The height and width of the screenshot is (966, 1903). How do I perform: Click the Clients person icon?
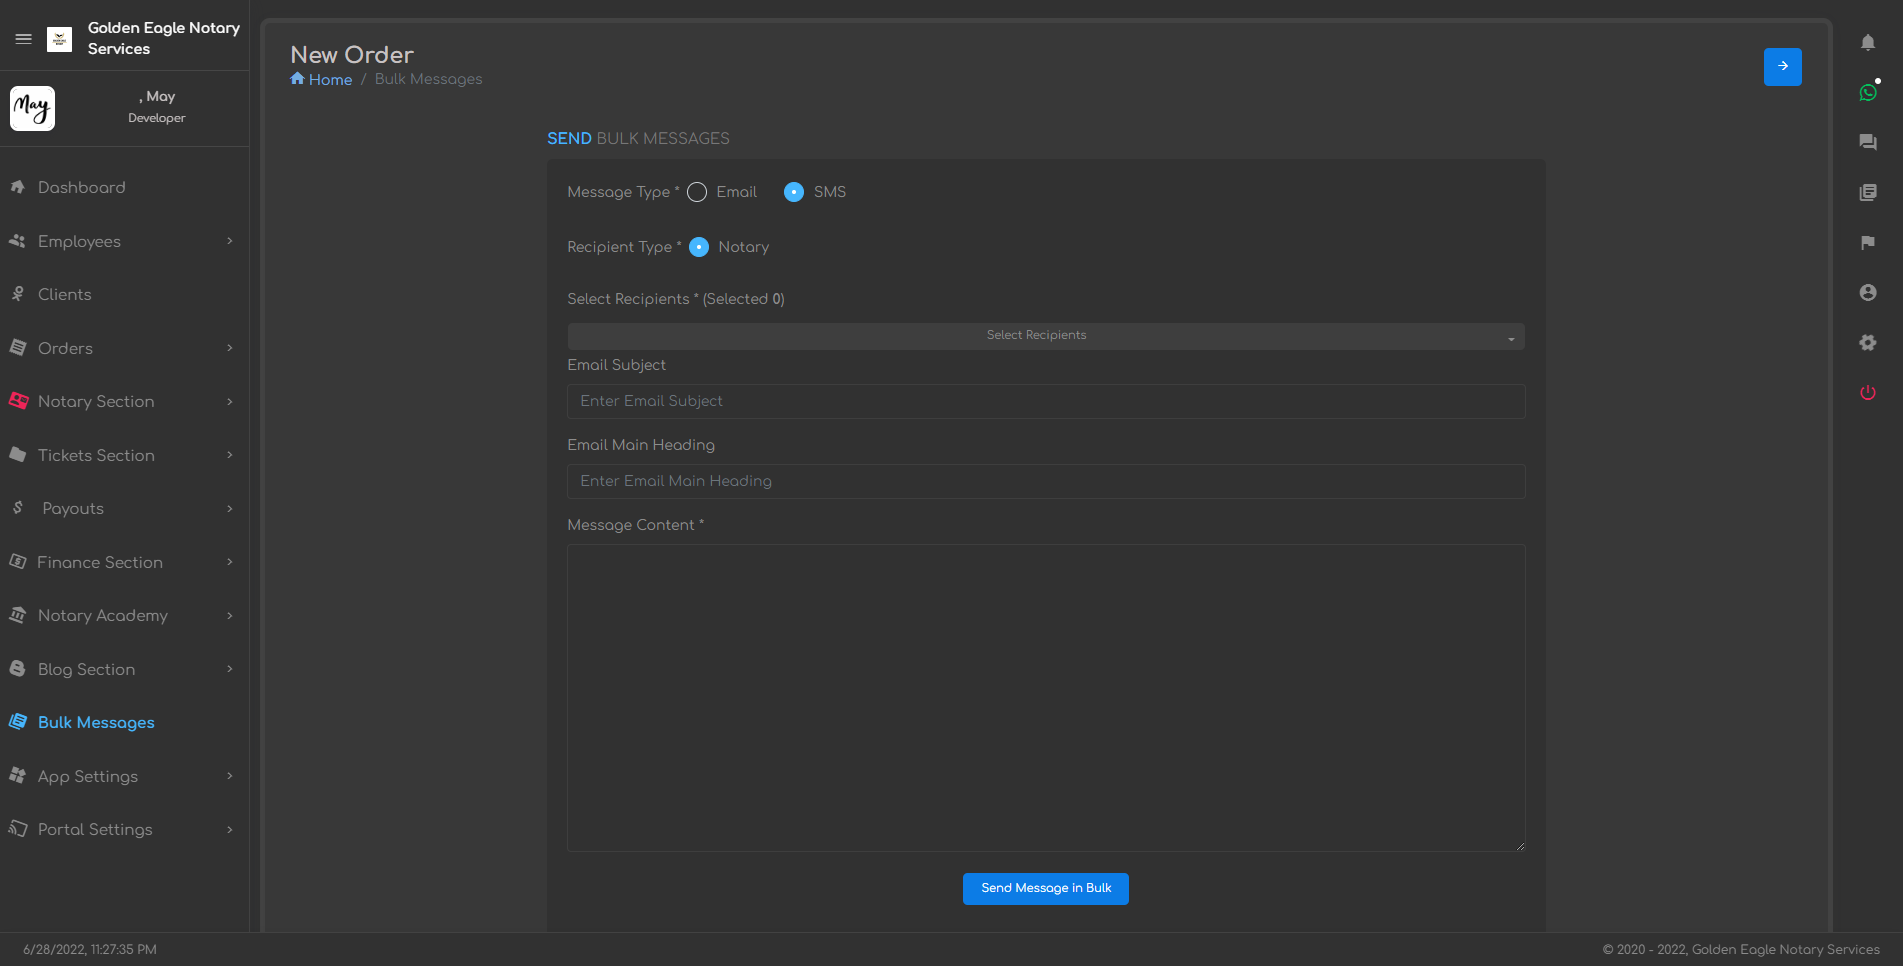pyautogui.click(x=17, y=294)
